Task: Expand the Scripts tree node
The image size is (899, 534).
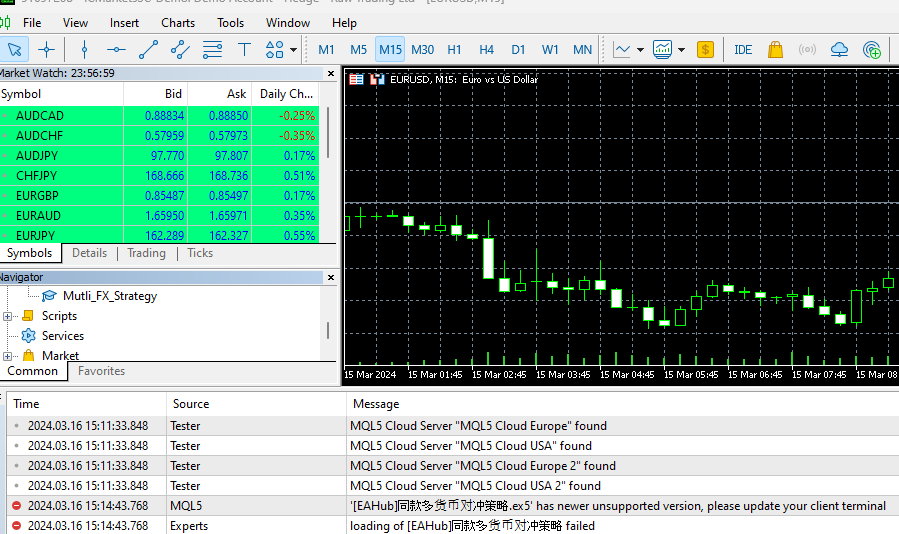Action: tap(7, 317)
